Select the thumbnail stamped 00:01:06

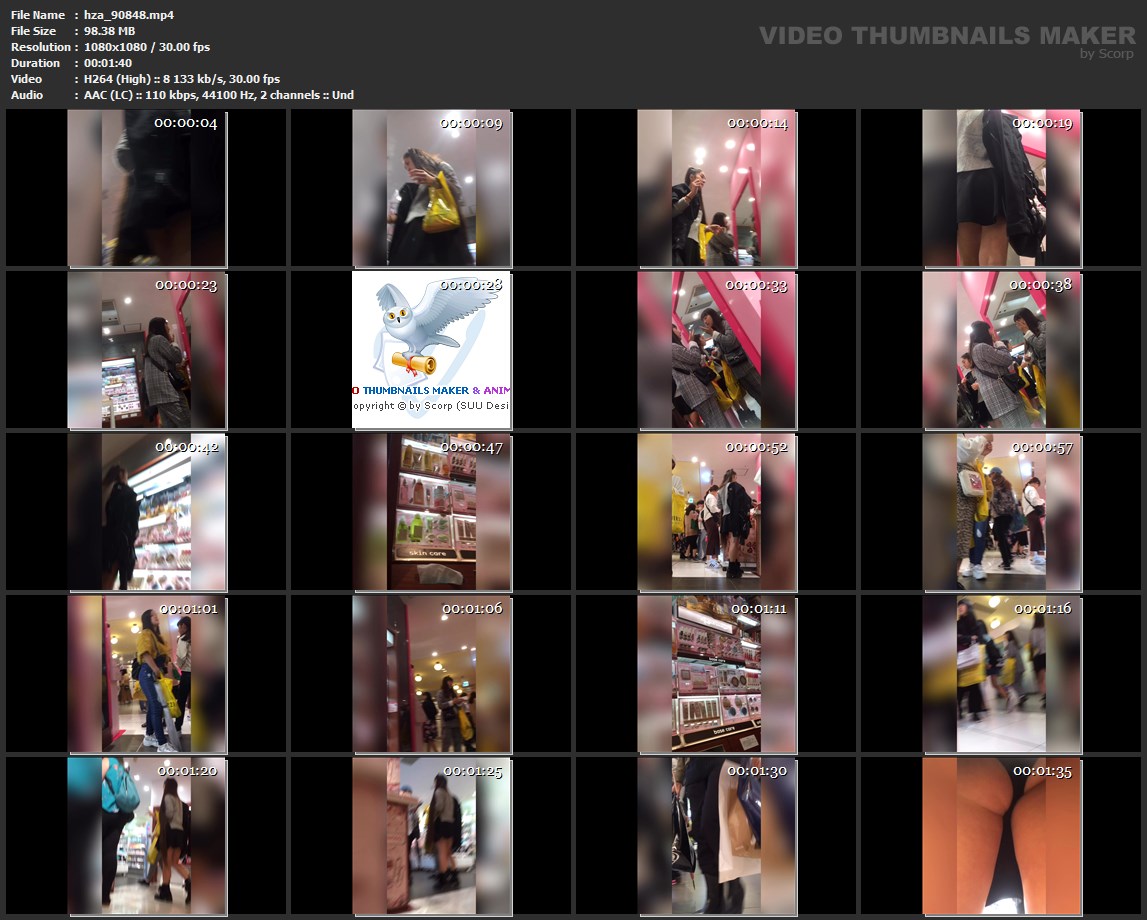point(432,674)
